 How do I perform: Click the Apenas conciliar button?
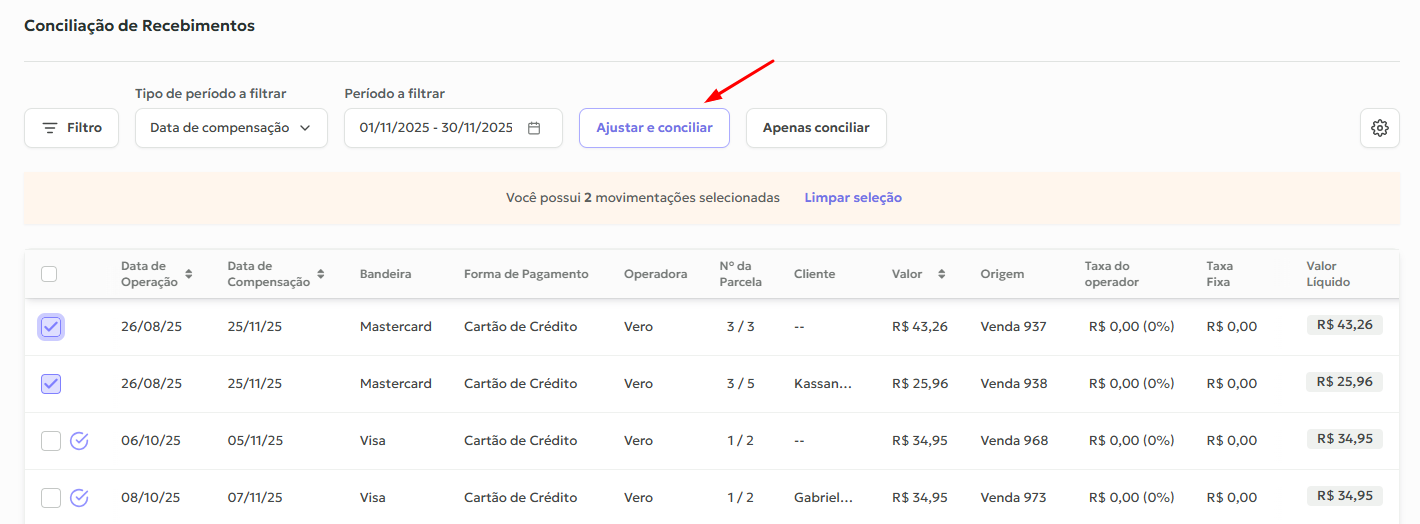click(816, 128)
